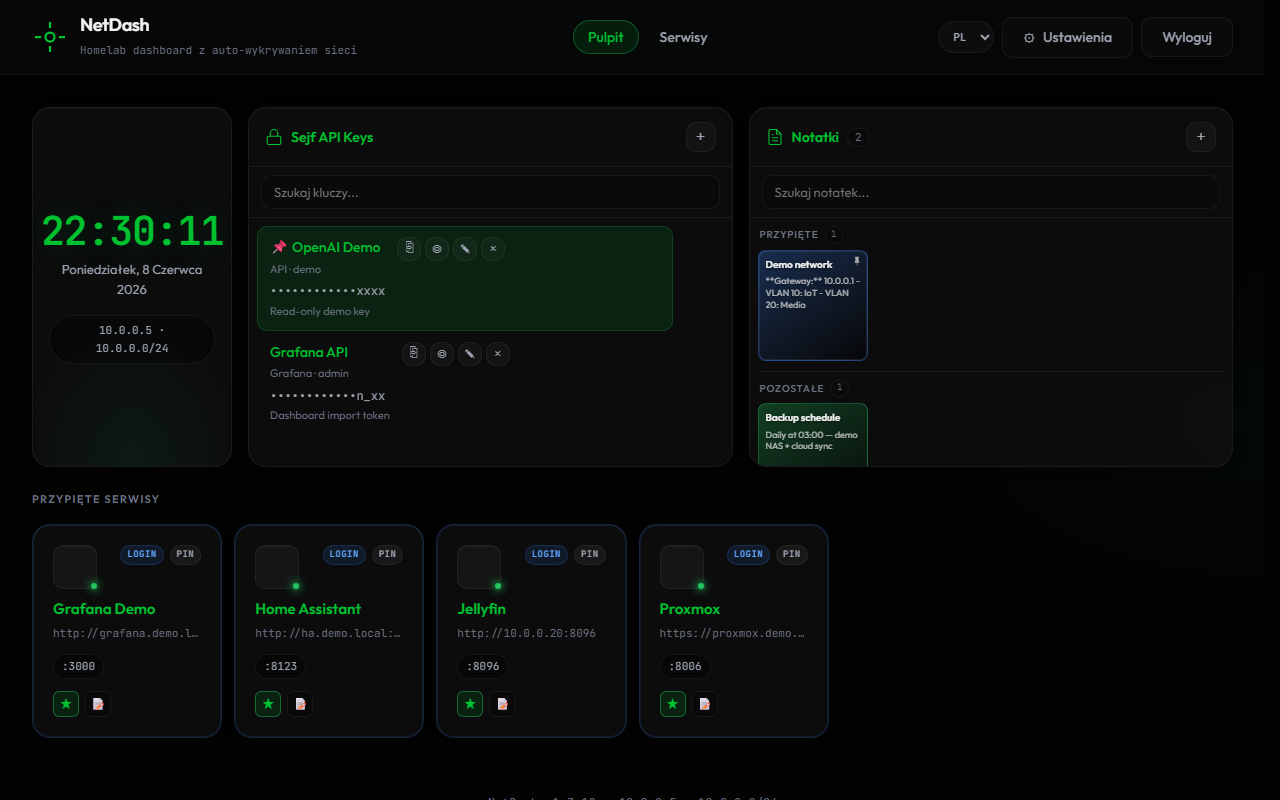Edit the OpenAI Demo key entry
Screen dimensions: 1280x800
[465, 248]
